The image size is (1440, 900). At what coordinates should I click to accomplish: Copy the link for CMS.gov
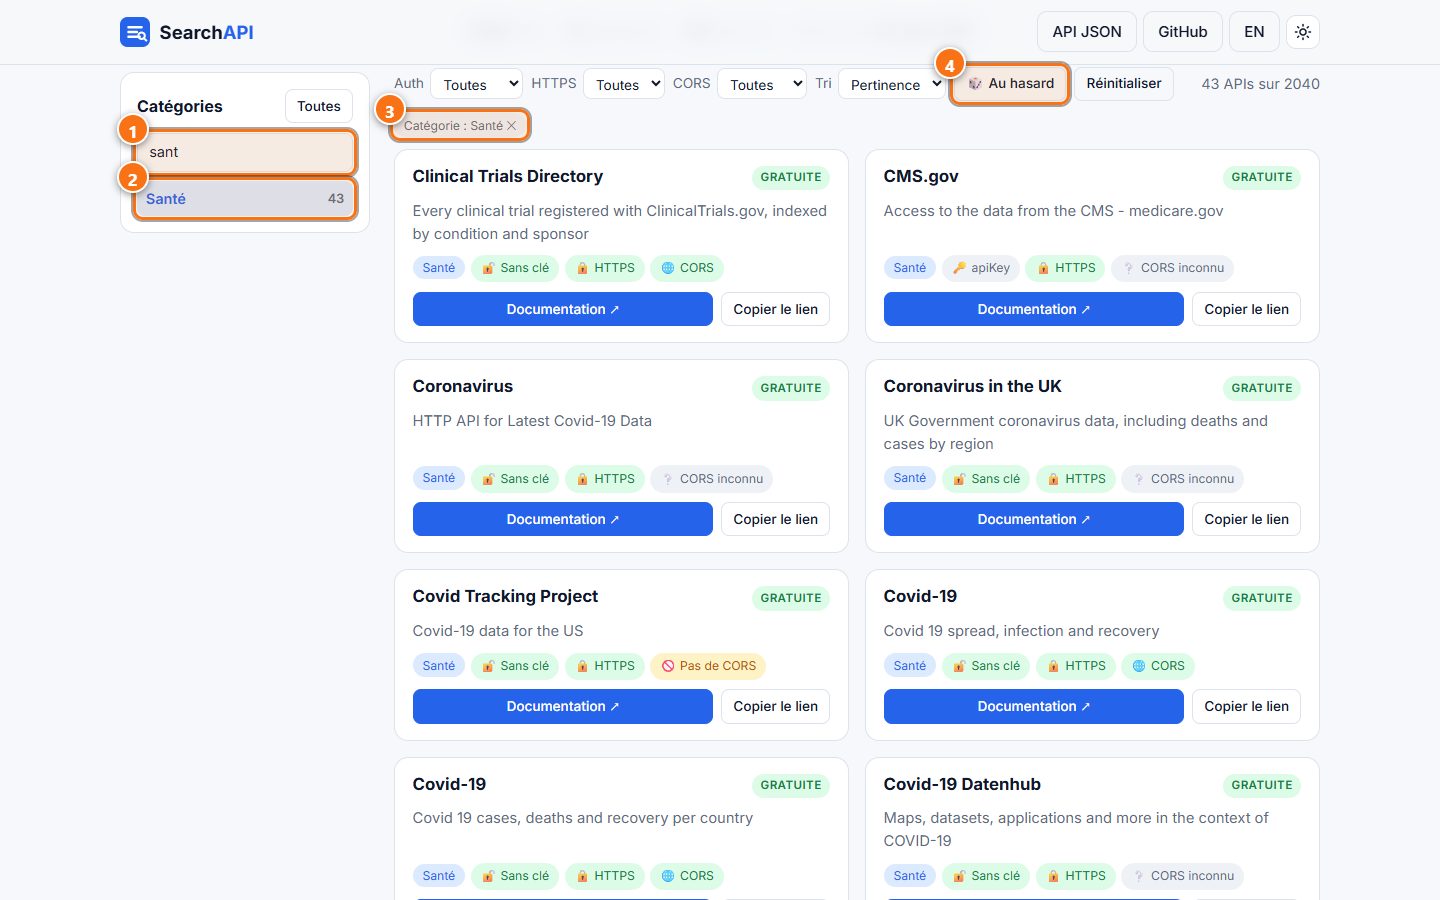(x=1246, y=309)
